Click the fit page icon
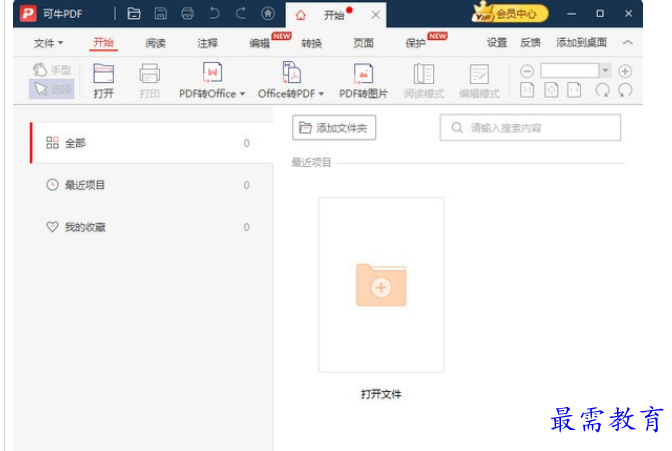Screen dimensions: 672x451 click(x=551, y=90)
